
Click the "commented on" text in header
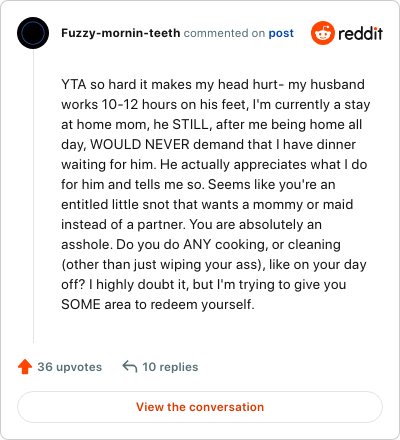tap(224, 33)
